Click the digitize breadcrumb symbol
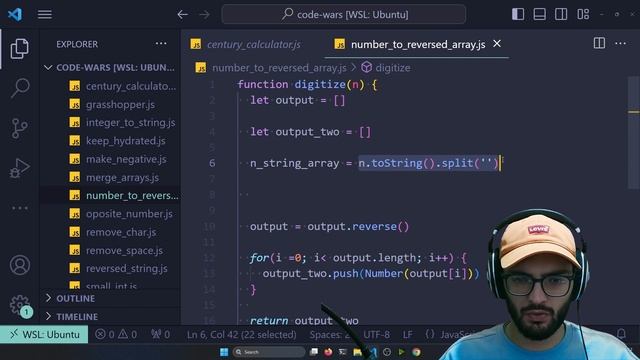The width and height of the screenshot is (640, 360). (386, 68)
